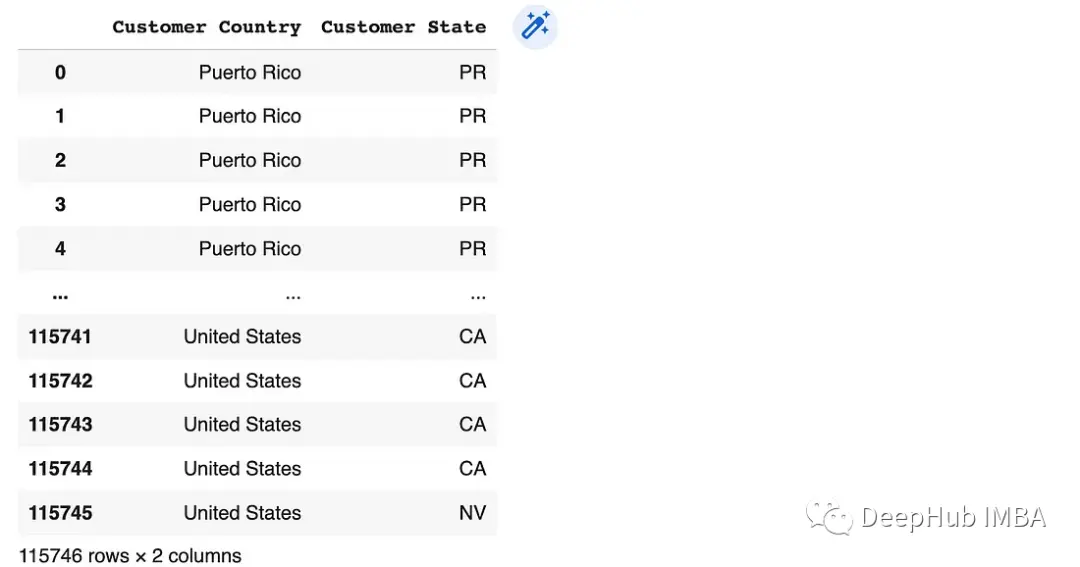The image size is (1080, 567).
Task: Click the CA cell in row 115744
Action: (x=472, y=468)
